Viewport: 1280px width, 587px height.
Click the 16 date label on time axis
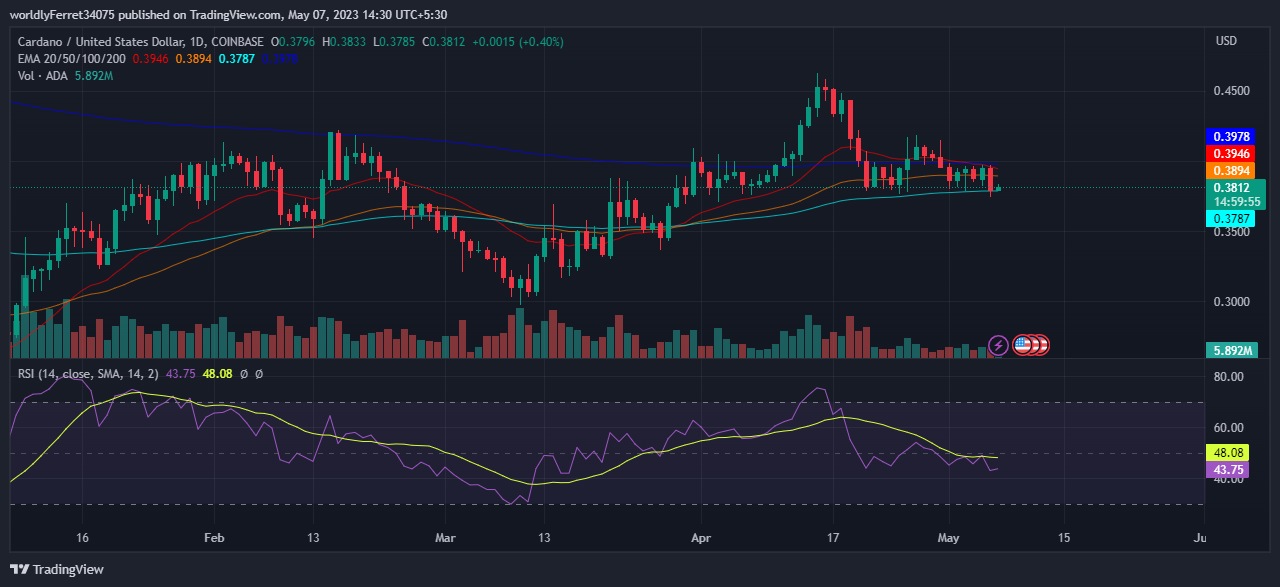point(82,538)
